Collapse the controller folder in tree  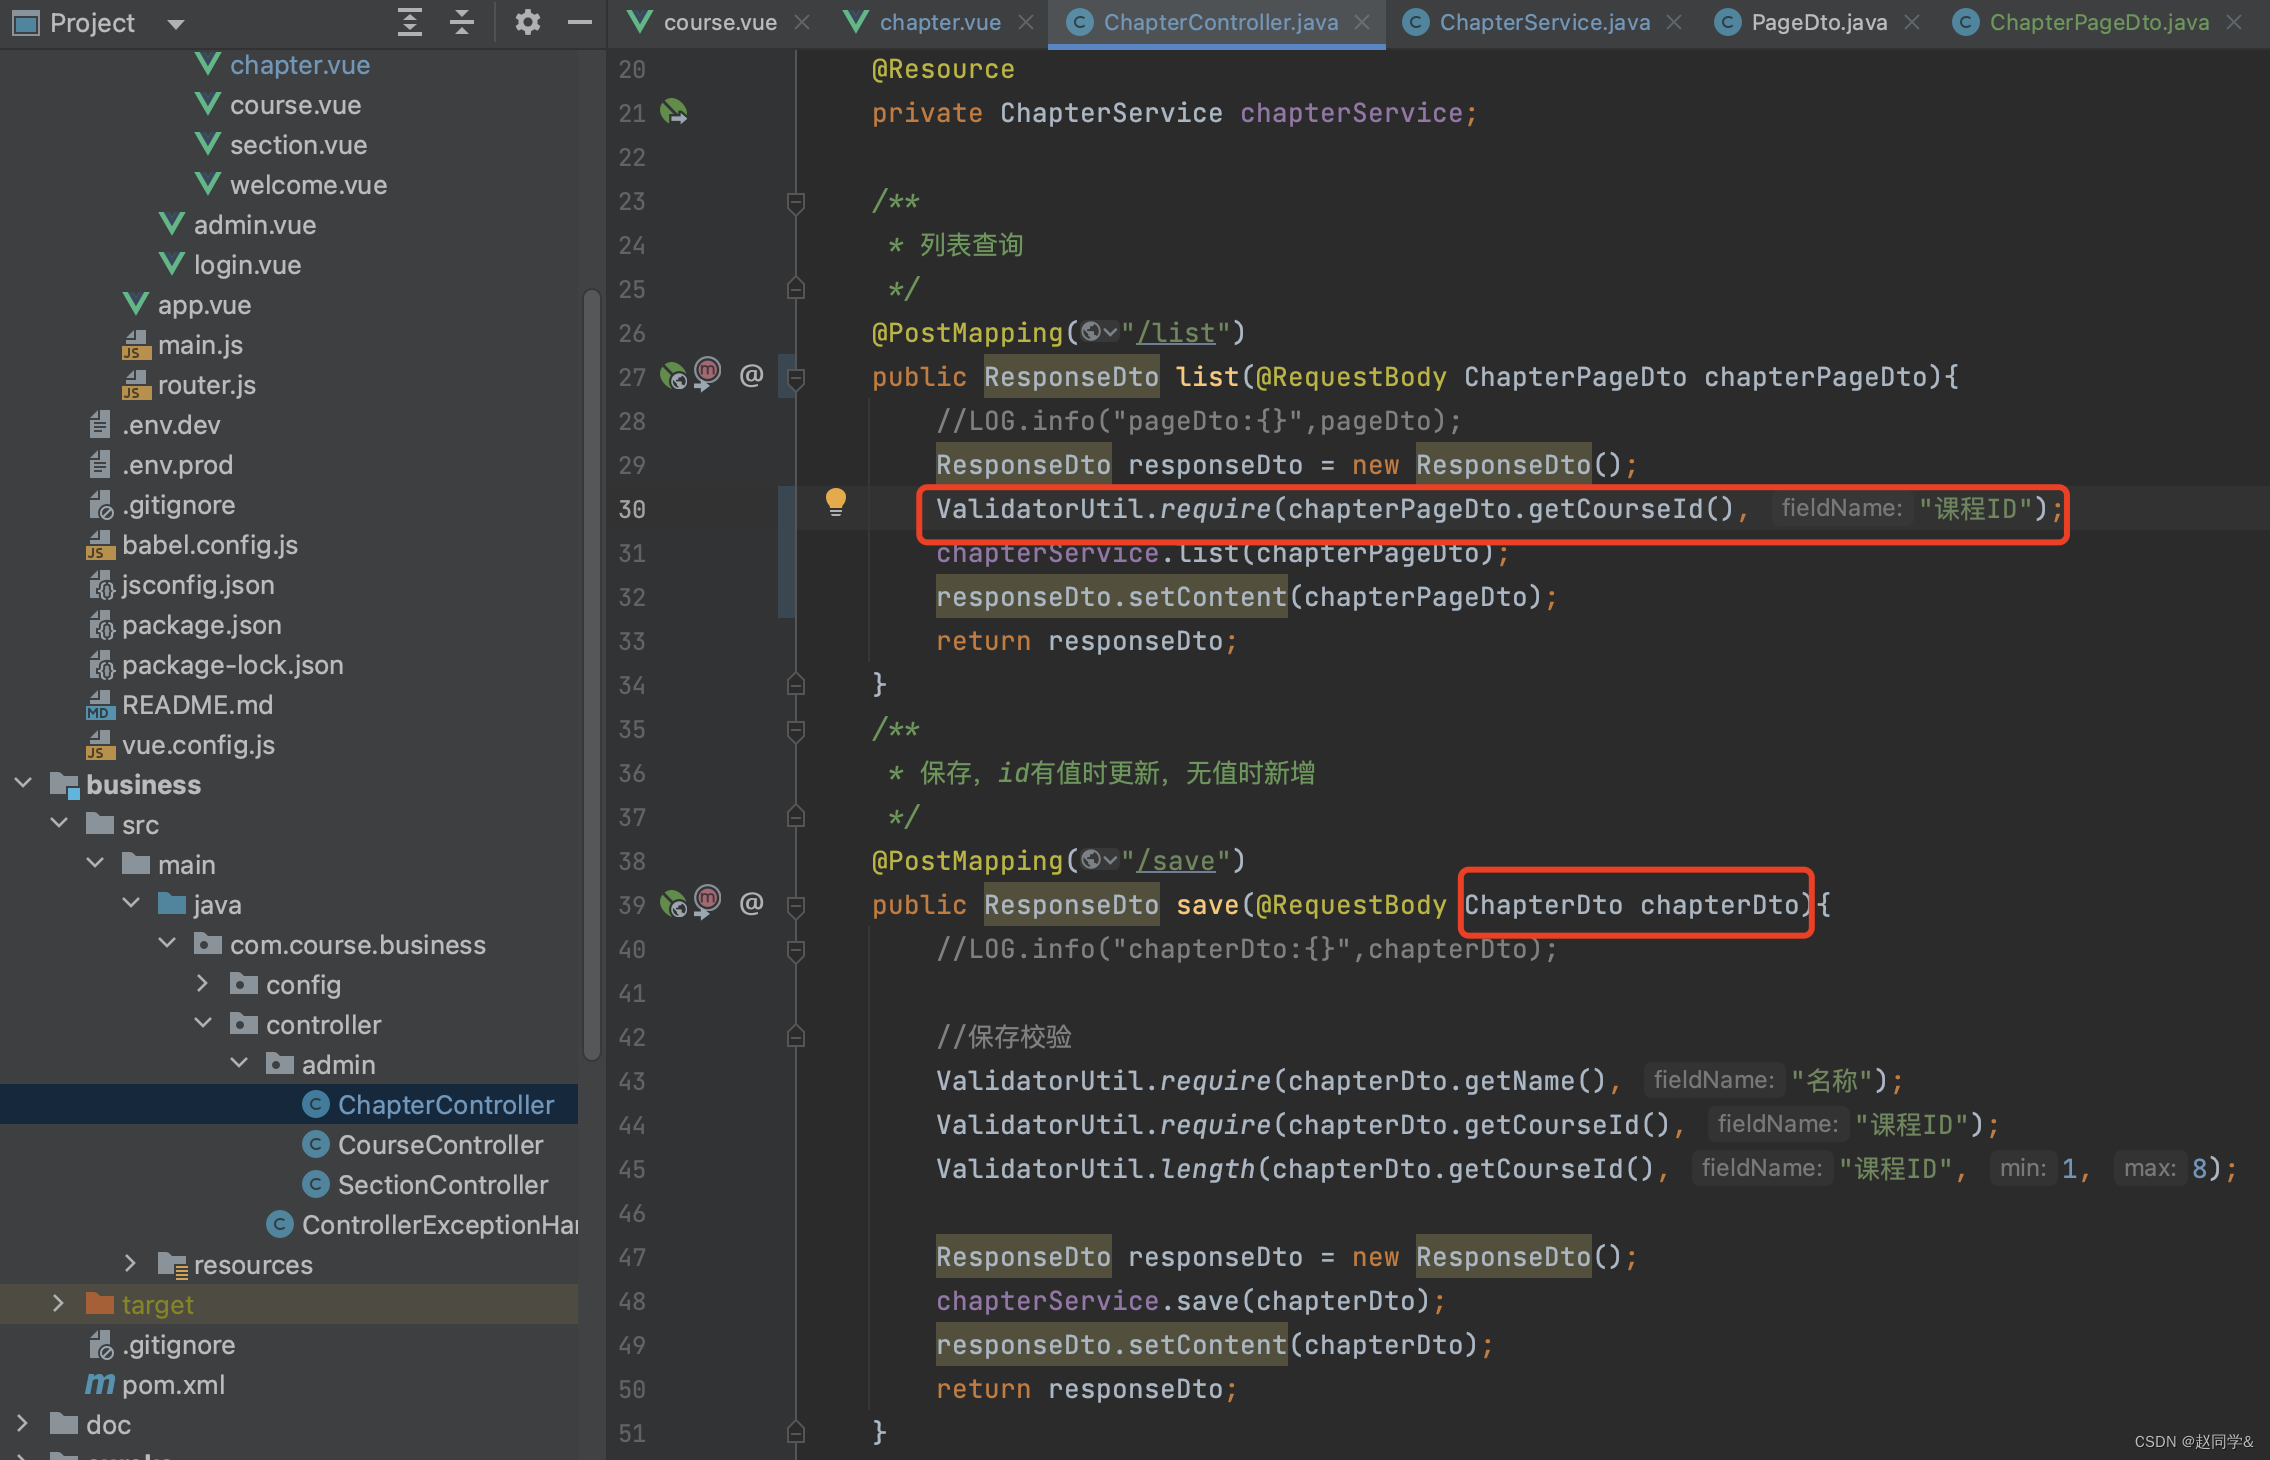tap(203, 1023)
